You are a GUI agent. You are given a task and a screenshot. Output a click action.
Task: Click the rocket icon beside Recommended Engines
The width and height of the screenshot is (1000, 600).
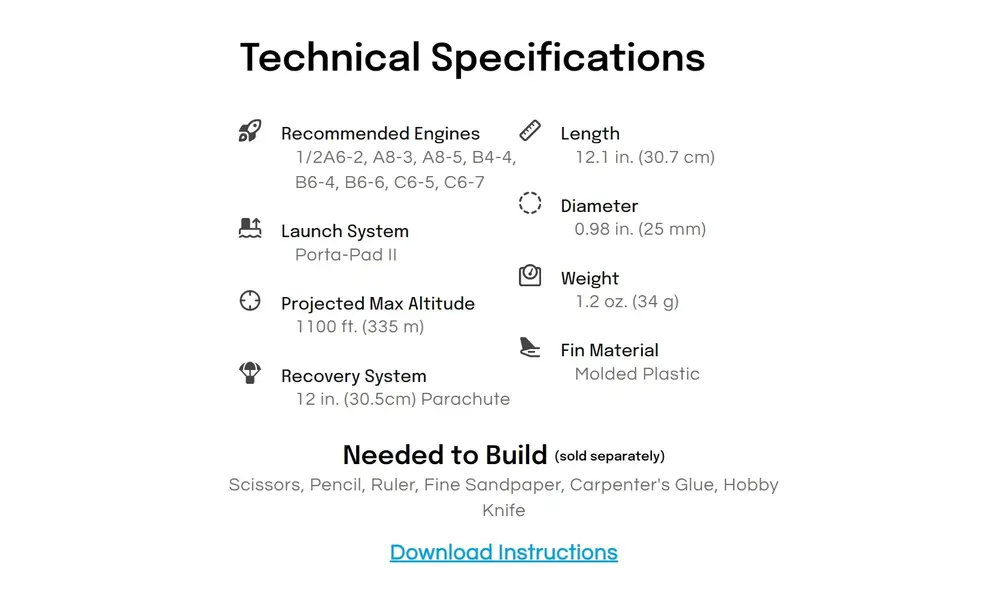(250, 131)
